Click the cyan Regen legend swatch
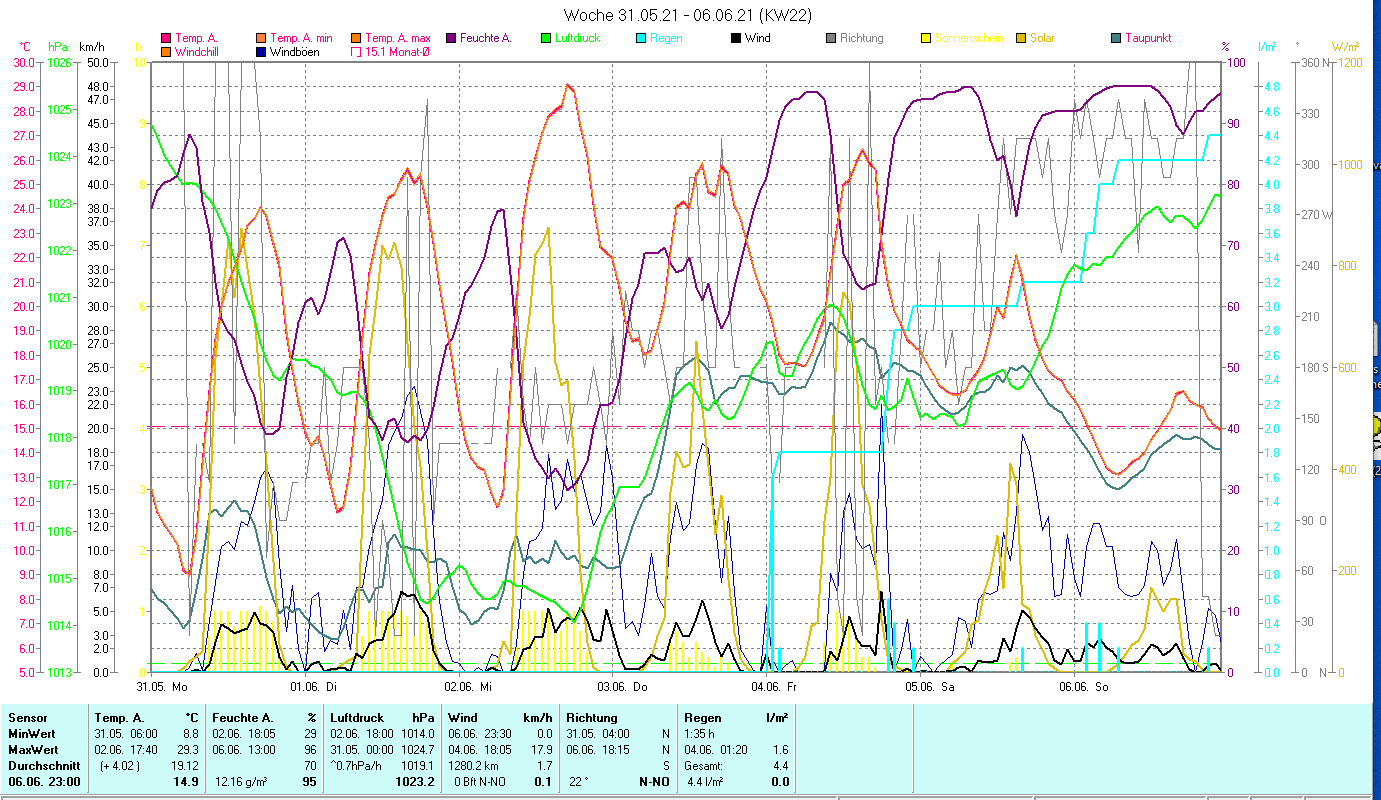 [x=641, y=39]
